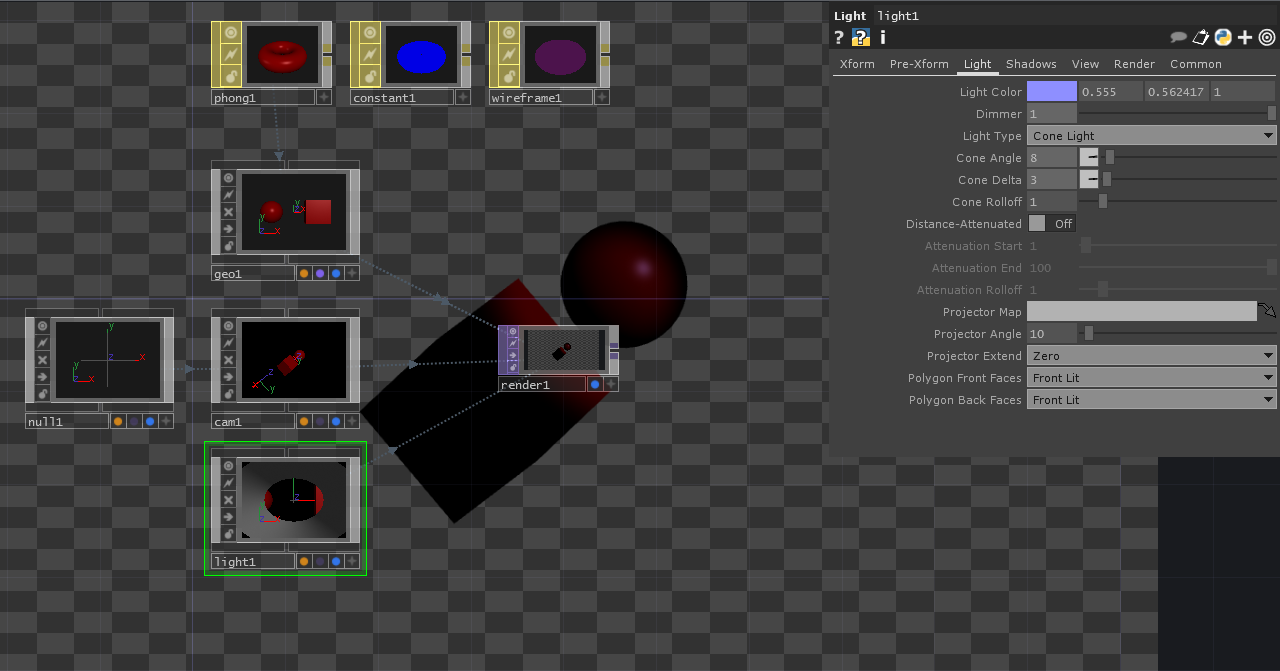1280x671 pixels.
Task: Click the lock flag on geo1 node
Action: click(x=228, y=246)
